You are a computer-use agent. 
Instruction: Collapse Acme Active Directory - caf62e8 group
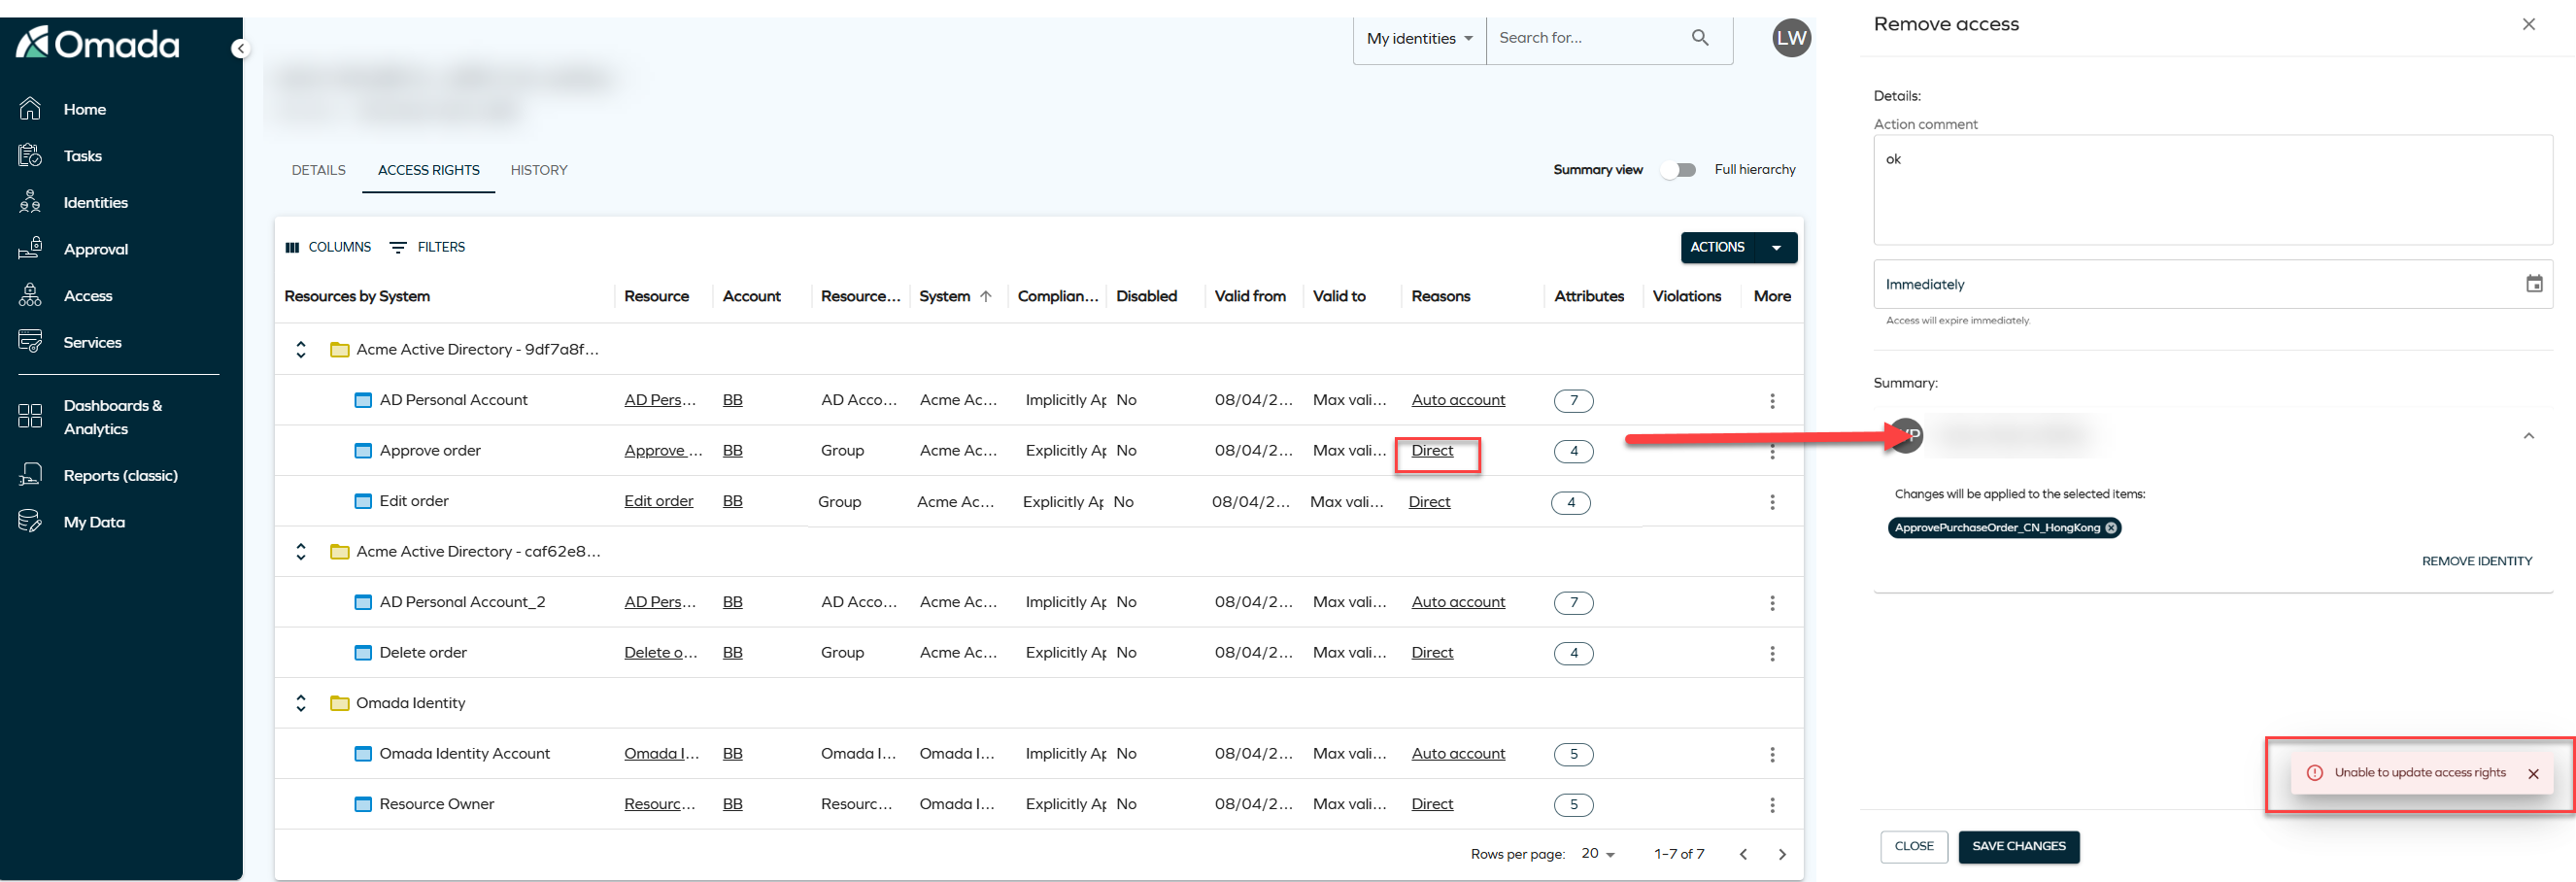click(301, 551)
